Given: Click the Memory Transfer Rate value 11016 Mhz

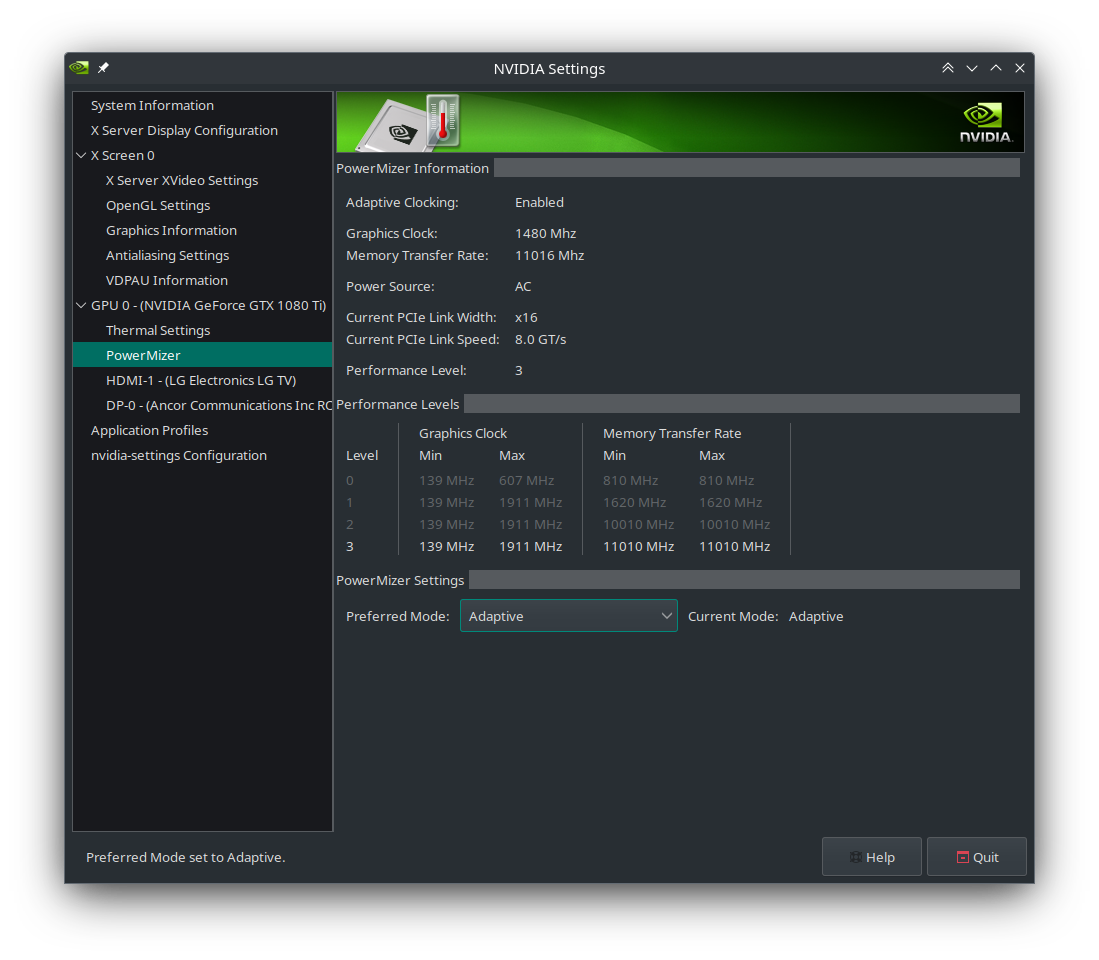Looking at the screenshot, I should [550, 256].
